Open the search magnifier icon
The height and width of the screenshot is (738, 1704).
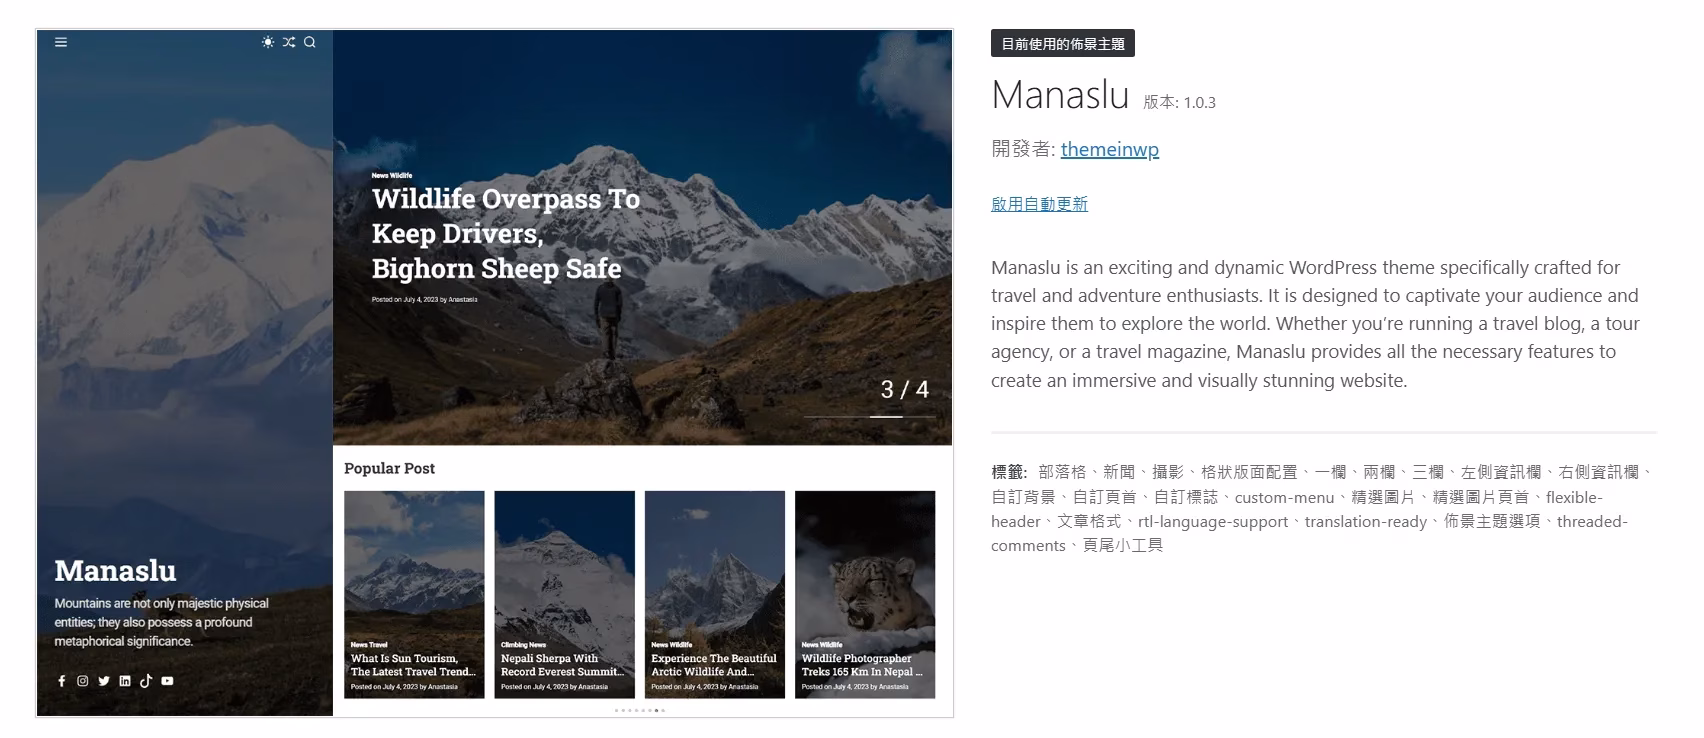tap(310, 42)
